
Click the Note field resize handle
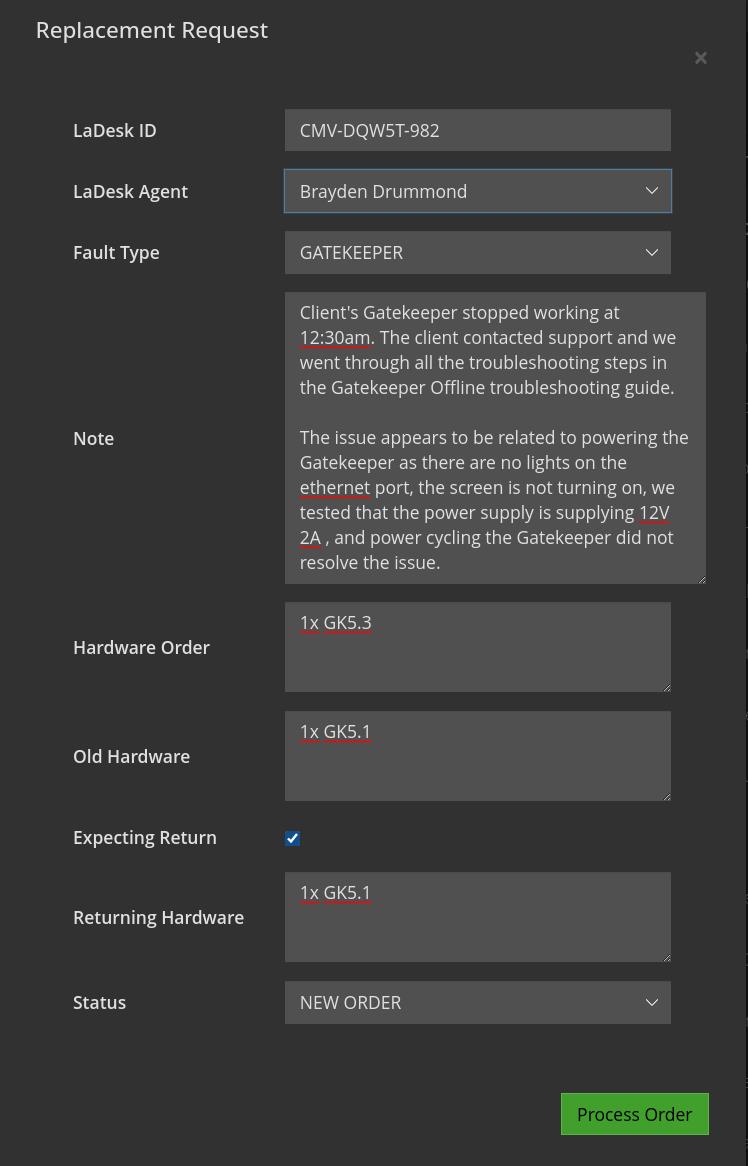[x=700, y=578]
